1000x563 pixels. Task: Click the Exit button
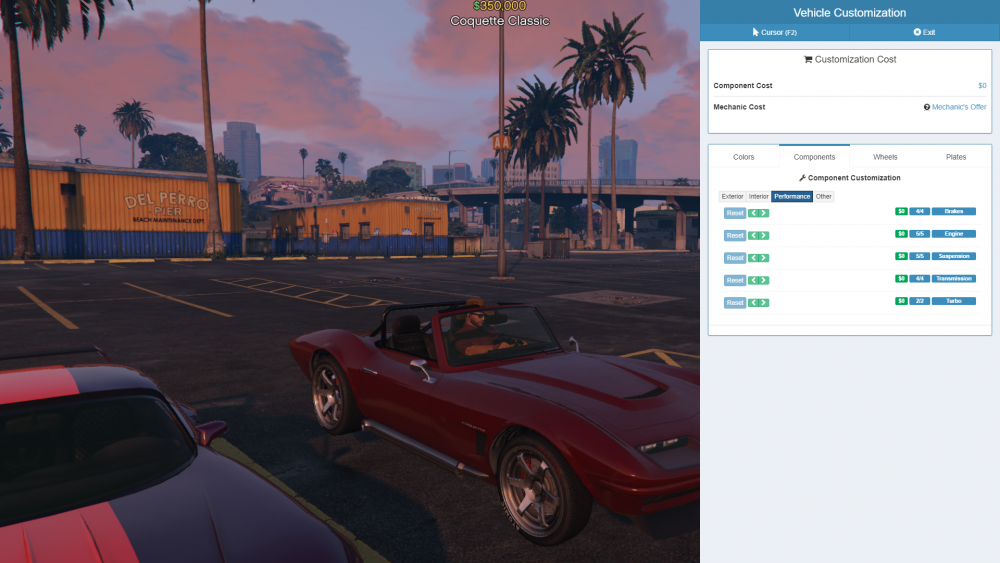924,32
